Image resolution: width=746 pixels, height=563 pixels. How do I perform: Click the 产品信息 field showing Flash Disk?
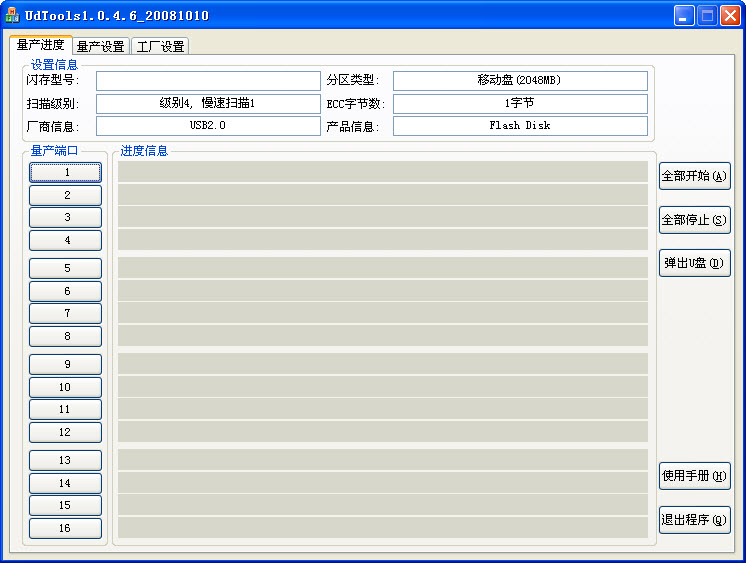pos(520,126)
